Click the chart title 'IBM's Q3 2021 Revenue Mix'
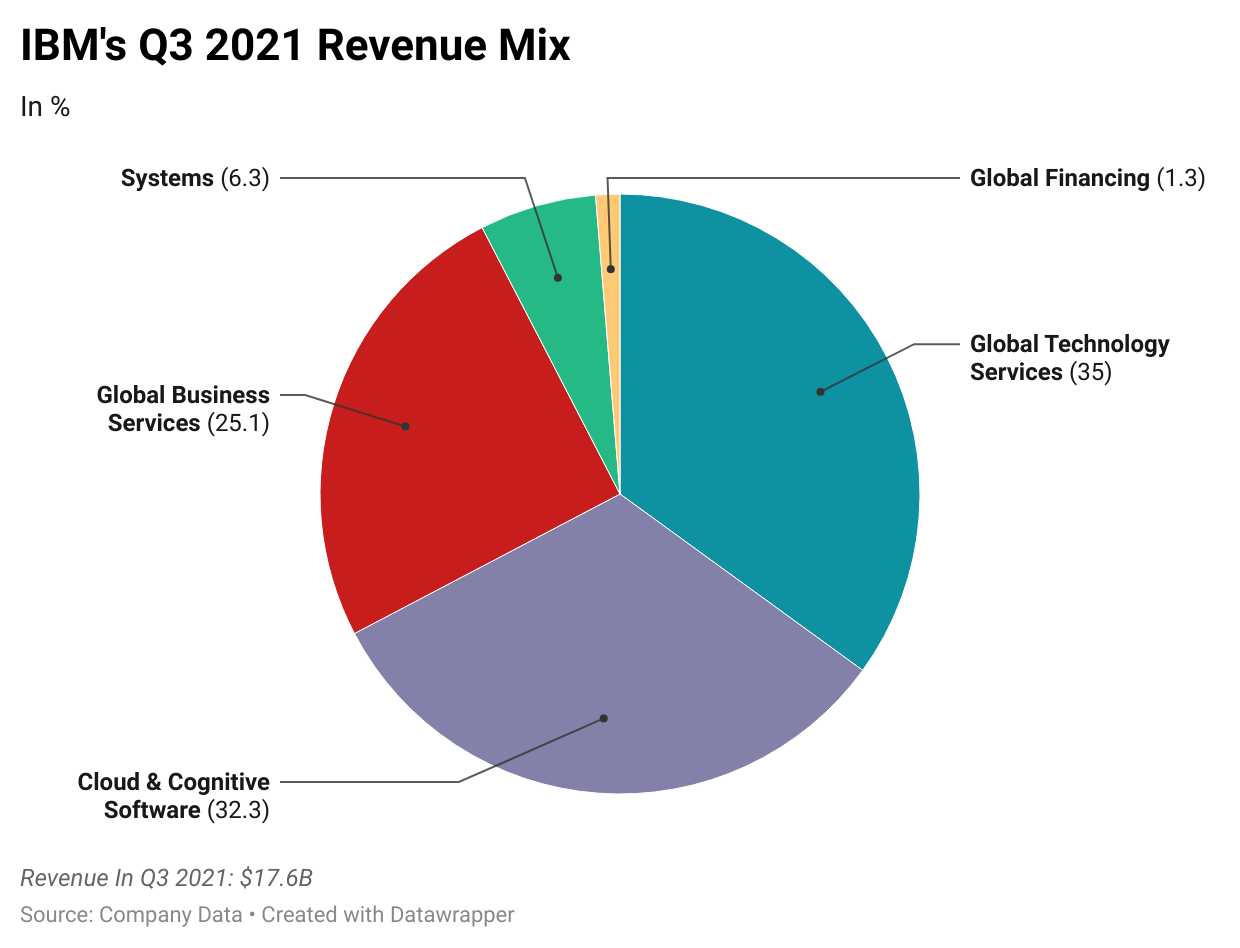 click(295, 46)
